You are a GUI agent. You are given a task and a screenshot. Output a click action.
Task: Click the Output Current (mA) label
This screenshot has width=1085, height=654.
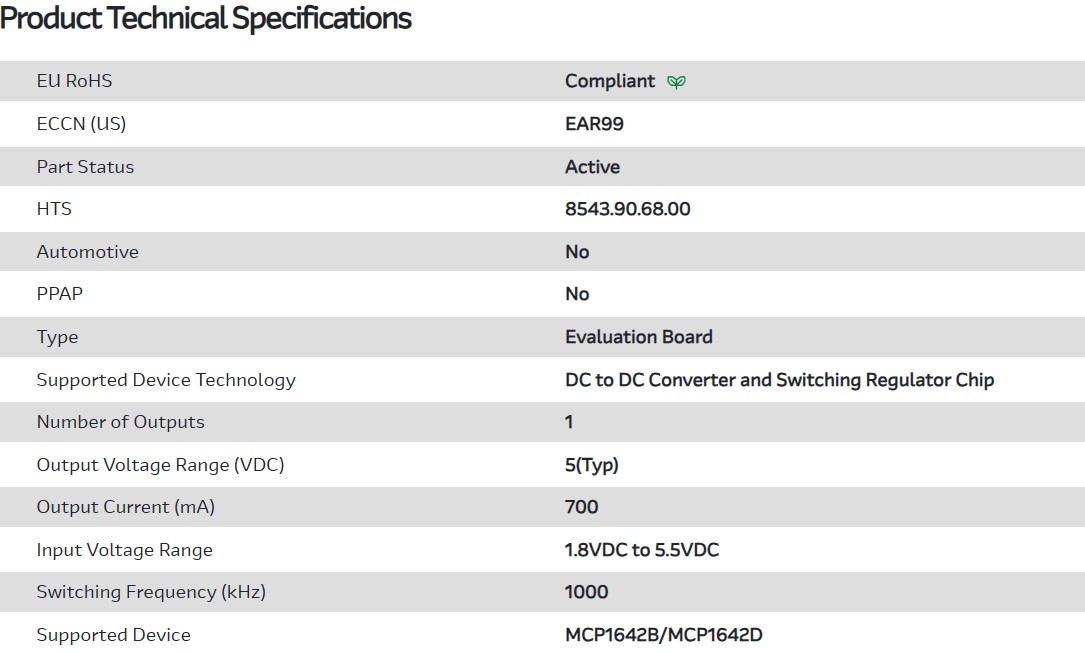[x=125, y=507]
